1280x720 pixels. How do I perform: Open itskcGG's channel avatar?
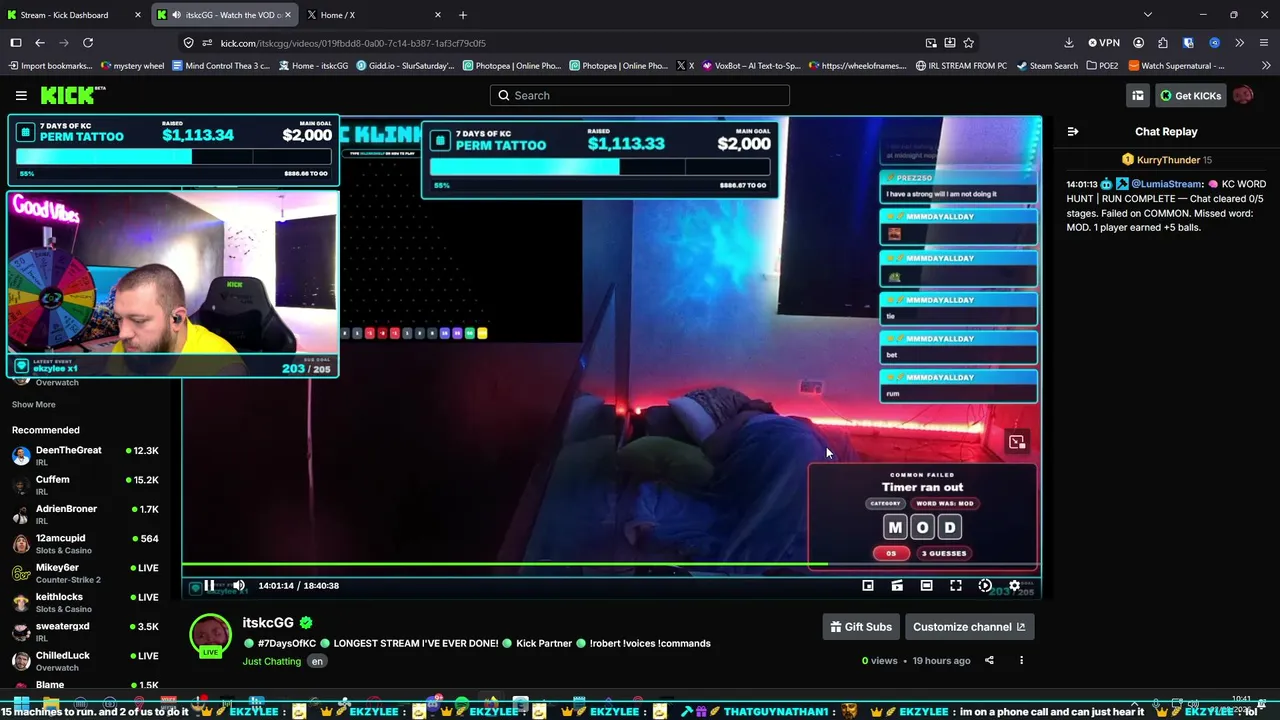pos(210,636)
